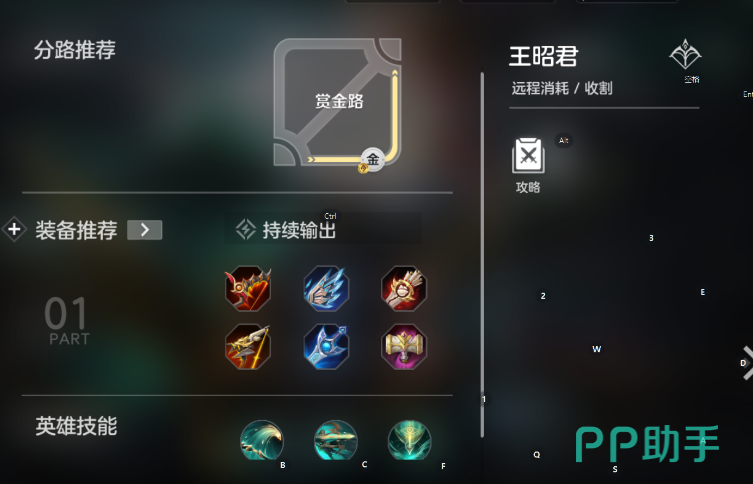
Task: View the second hero skill icon
Action: tap(336, 440)
